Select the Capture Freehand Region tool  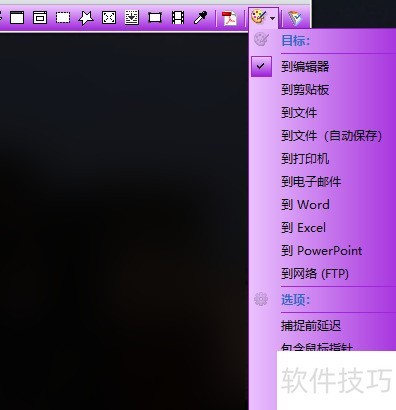coord(86,18)
